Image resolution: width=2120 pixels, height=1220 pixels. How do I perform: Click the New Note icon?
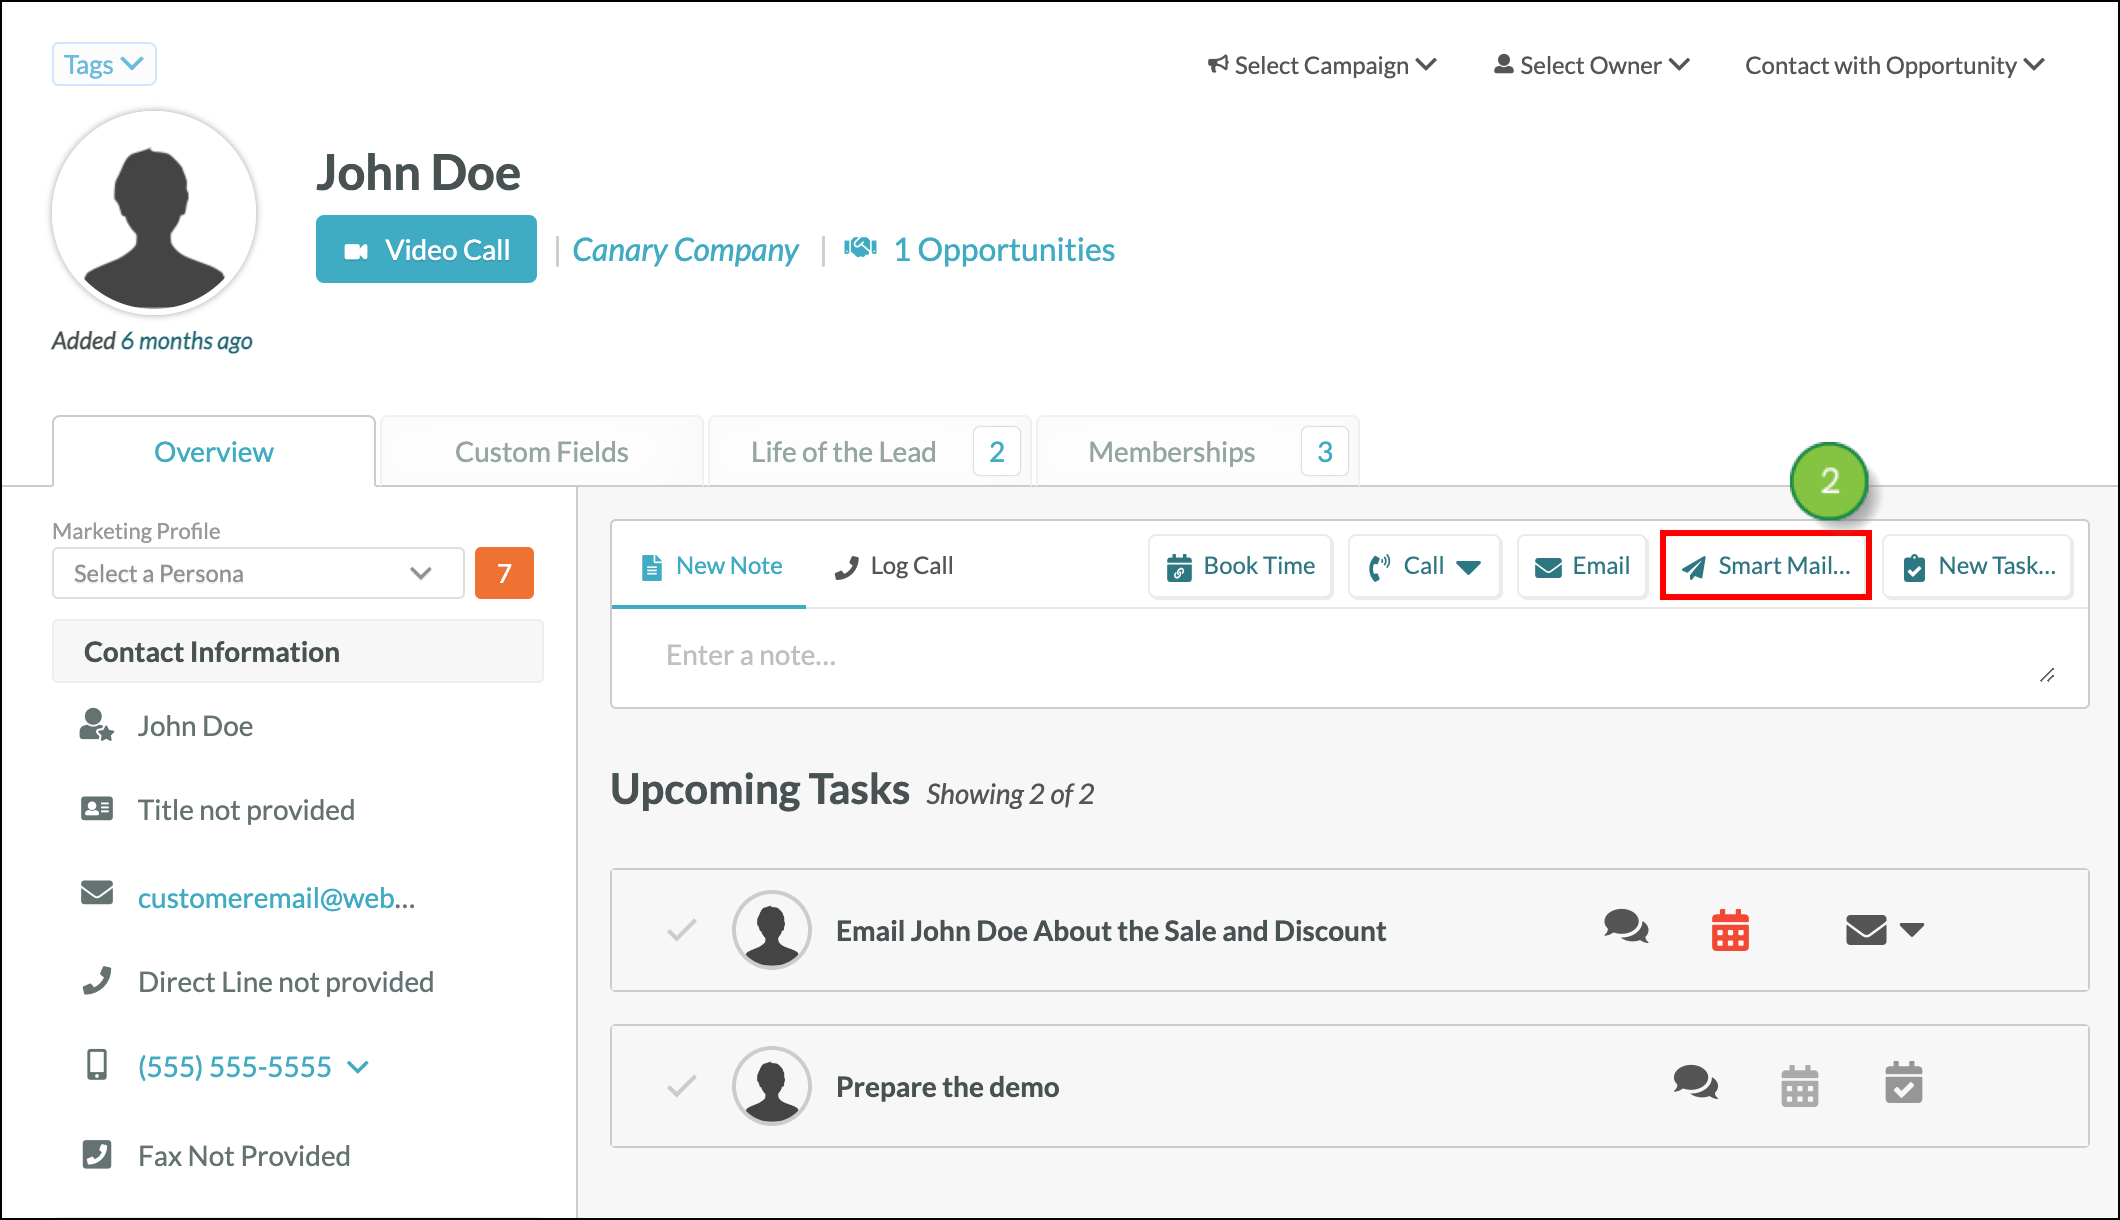coord(652,565)
